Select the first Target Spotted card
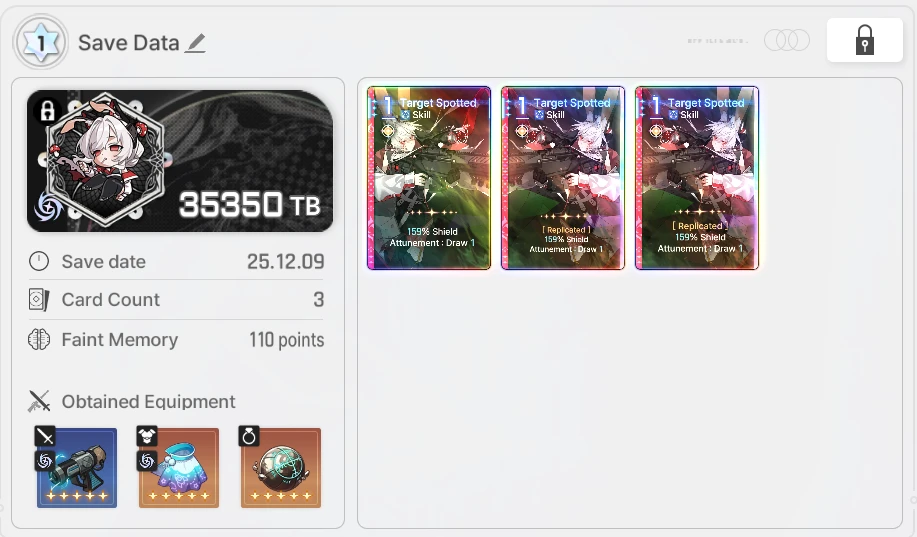Viewport: 917px width, 537px height. tap(429, 178)
